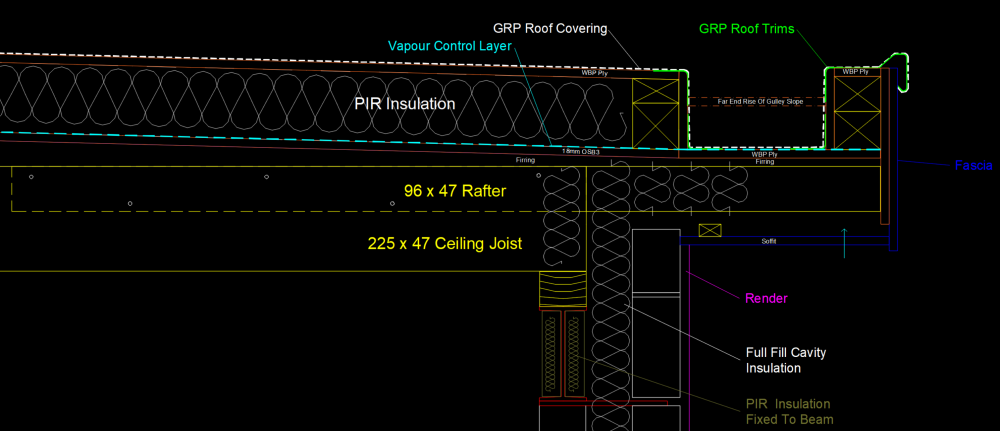Select the blue Fascia label
Screen dimensions: 1000x431
point(973,166)
